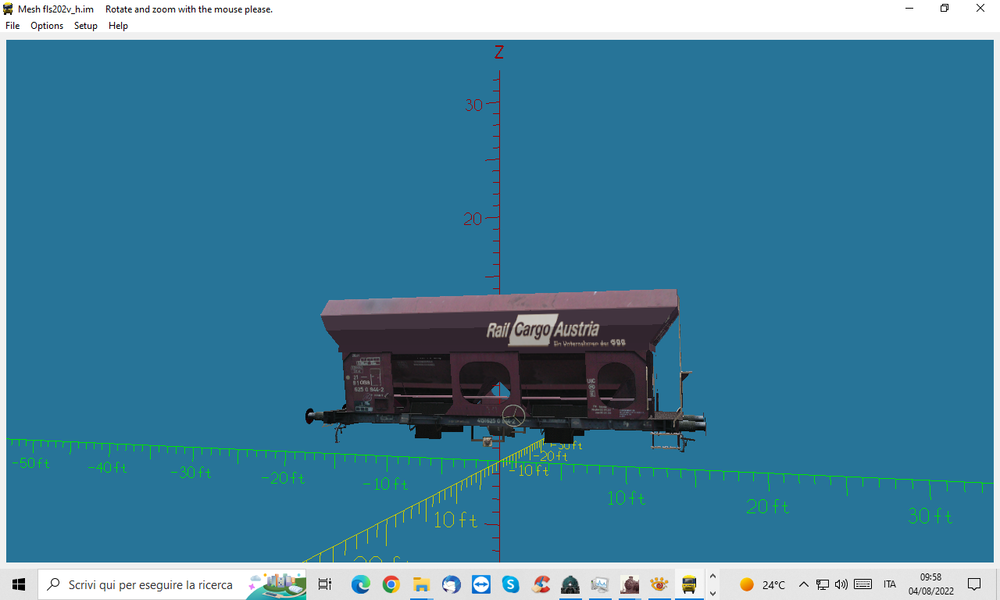This screenshot has width=1000, height=600.
Task: Open Thunderbird mail from taskbar
Action: coord(451,584)
